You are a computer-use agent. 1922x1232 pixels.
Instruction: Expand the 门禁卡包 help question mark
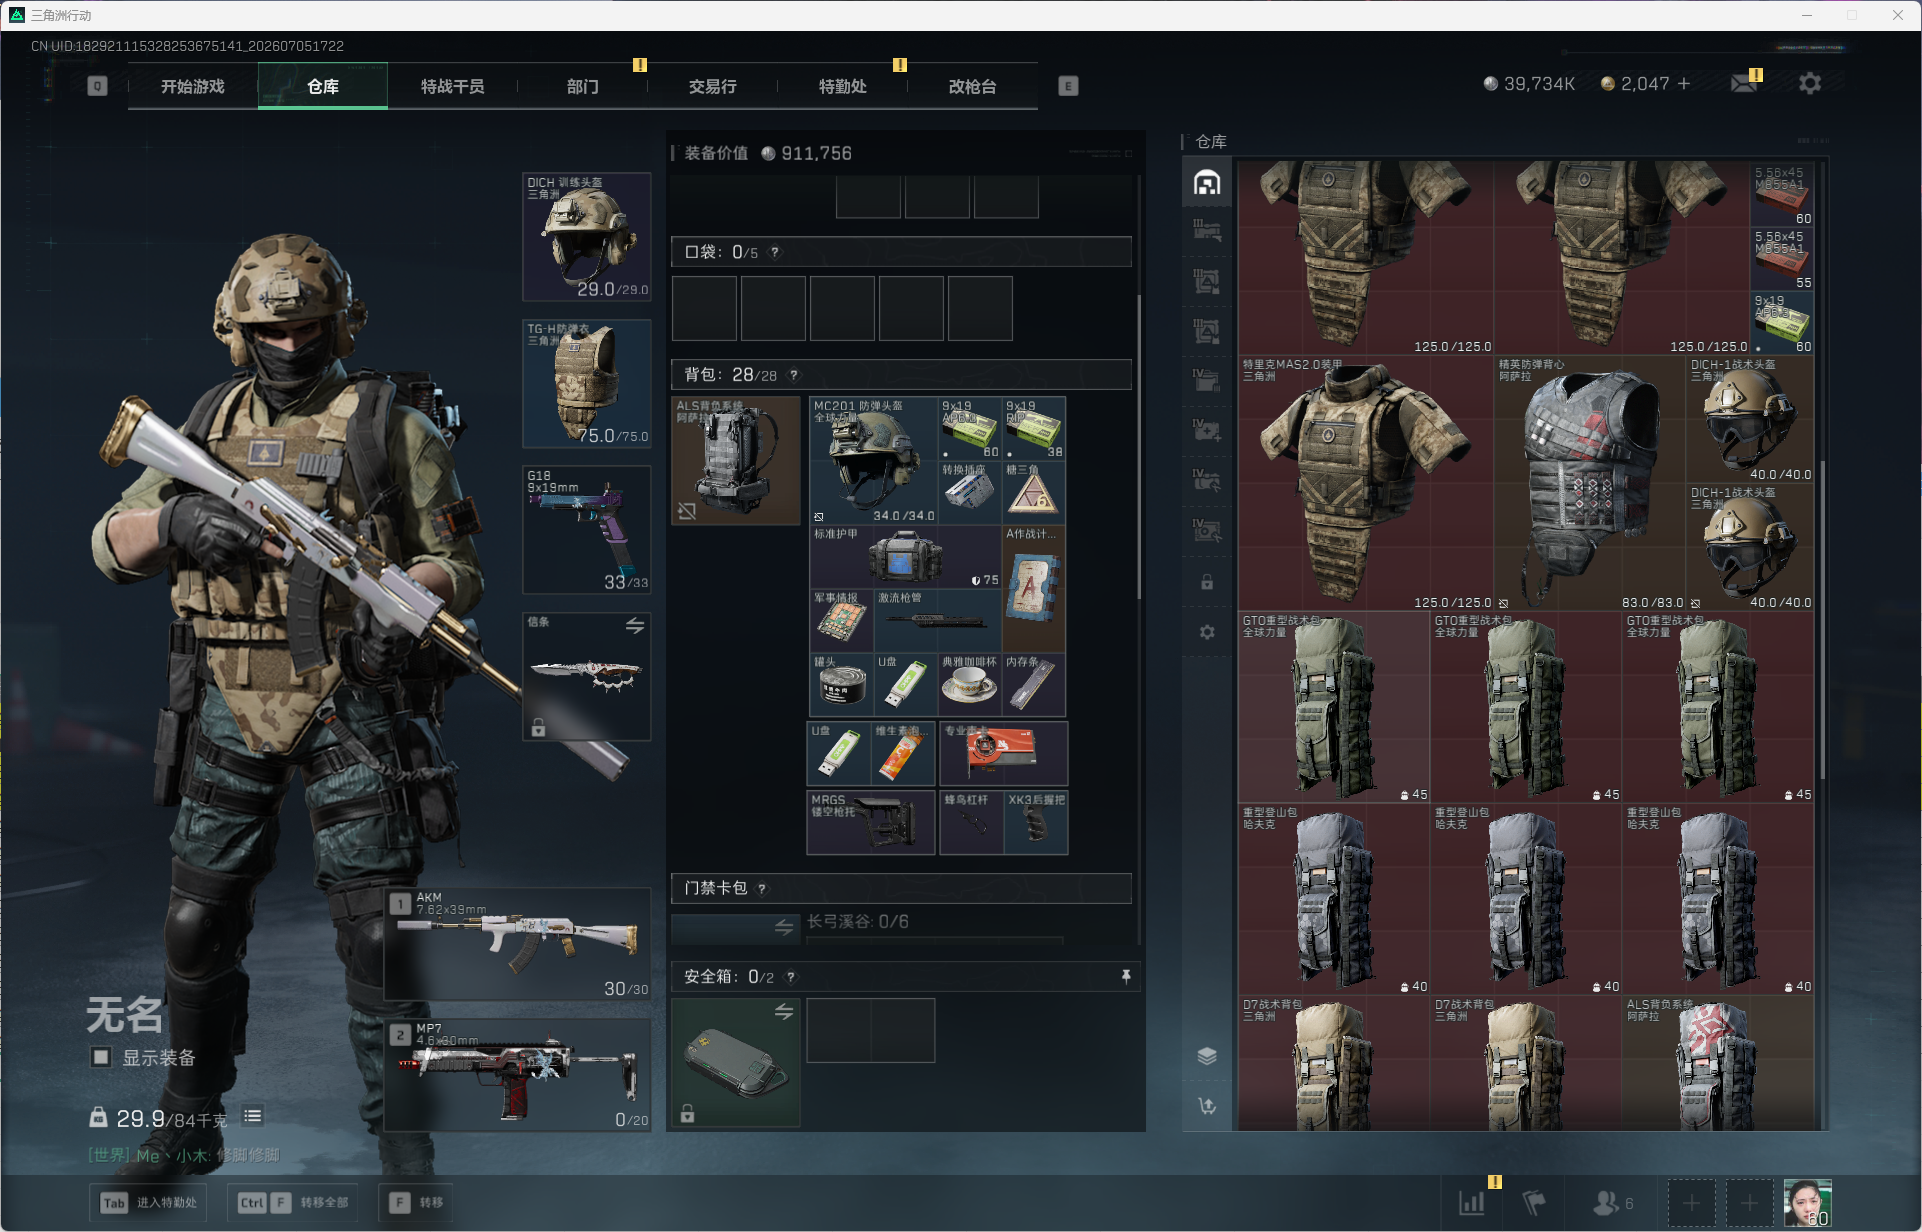tap(763, 888)
